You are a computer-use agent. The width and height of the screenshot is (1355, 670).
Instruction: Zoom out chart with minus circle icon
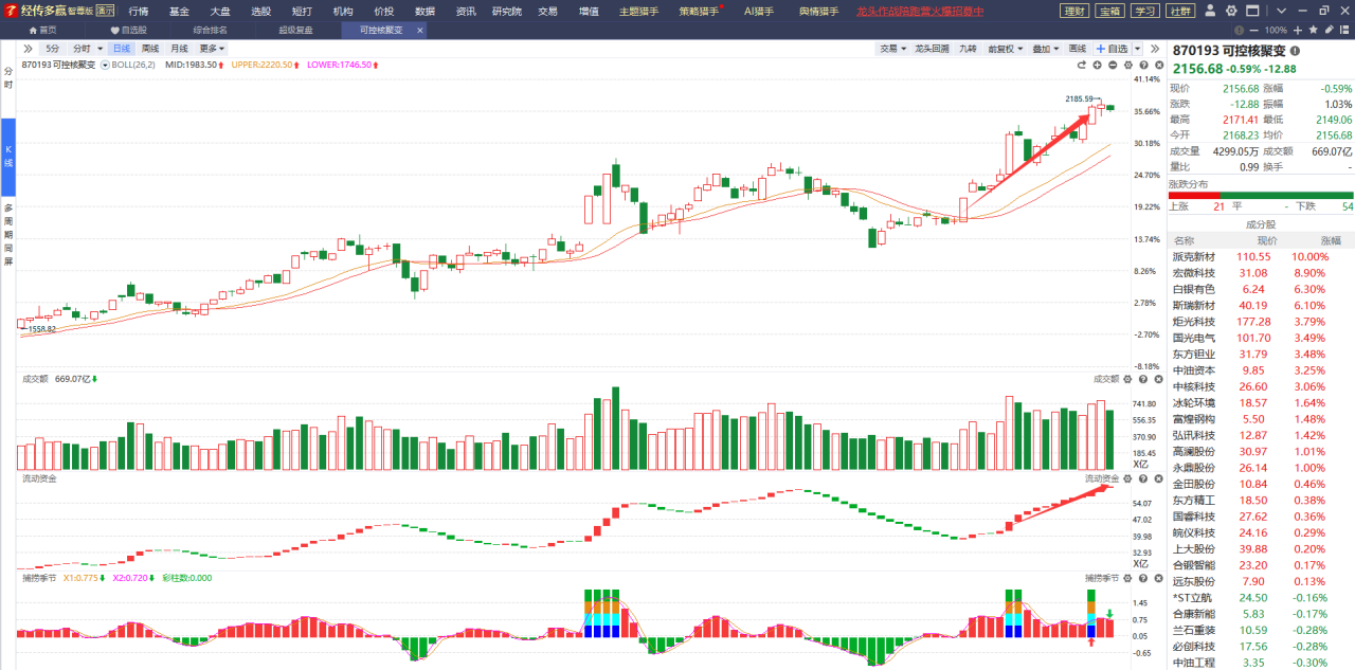click(x=1113, y=65)
